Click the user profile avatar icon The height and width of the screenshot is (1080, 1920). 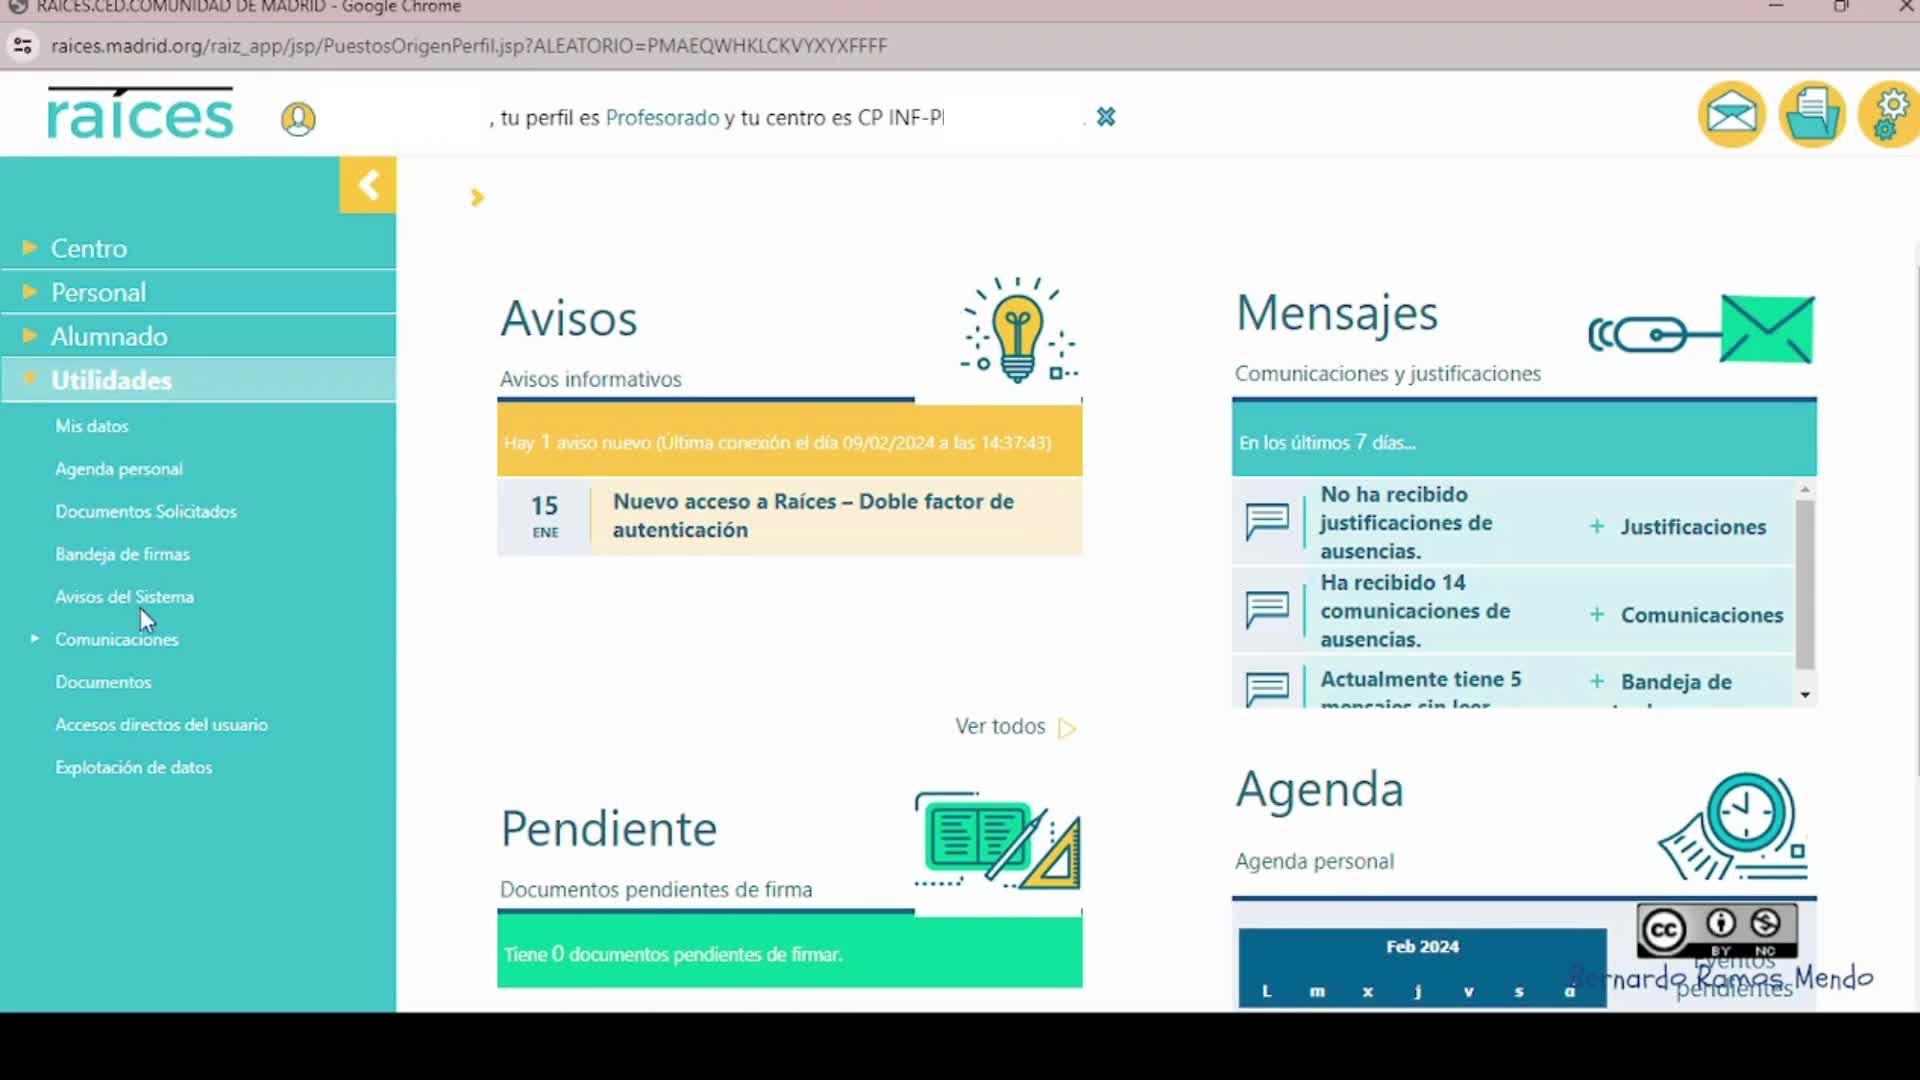pos(298,119)
